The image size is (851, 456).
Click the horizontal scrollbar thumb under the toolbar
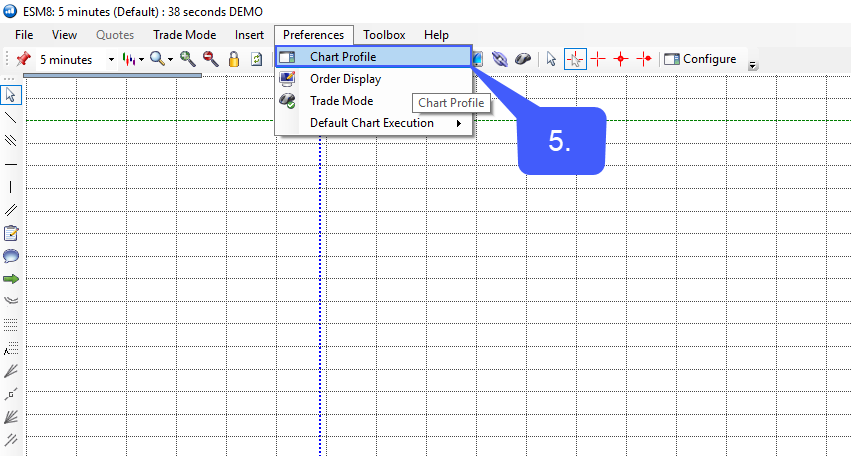112,75
